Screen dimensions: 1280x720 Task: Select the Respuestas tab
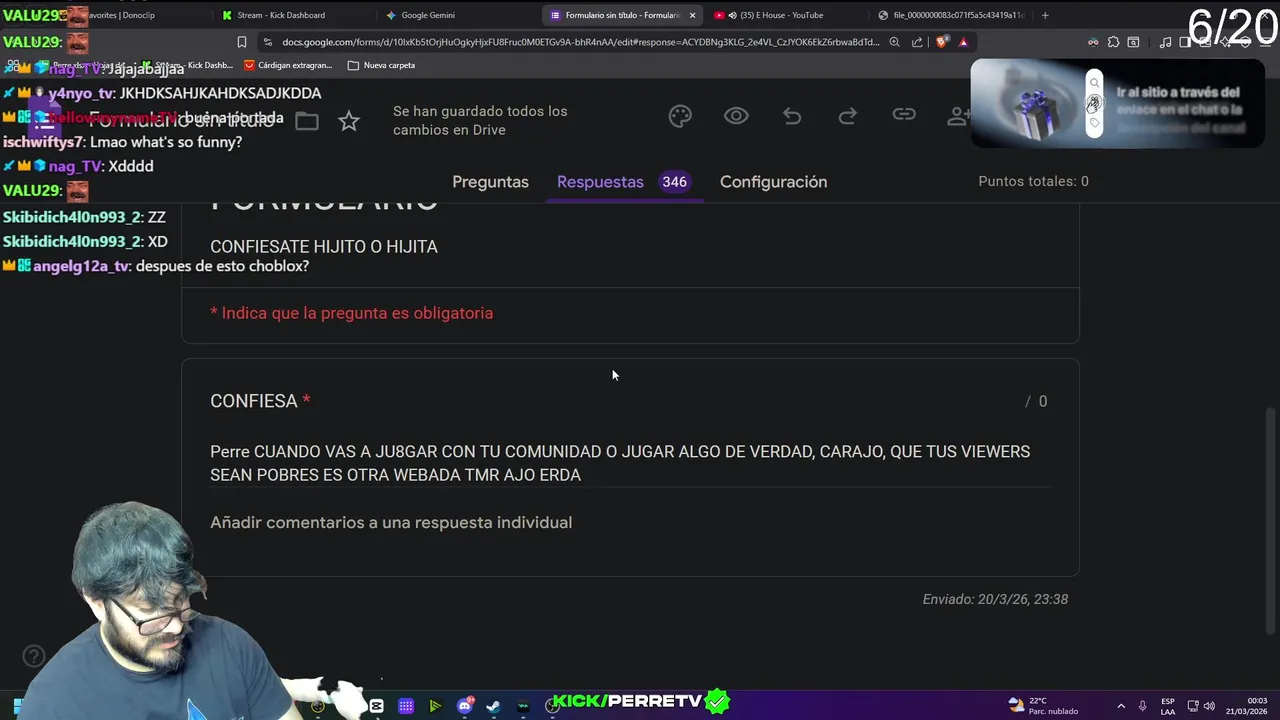pyautogui.click(x=600, y=182)
